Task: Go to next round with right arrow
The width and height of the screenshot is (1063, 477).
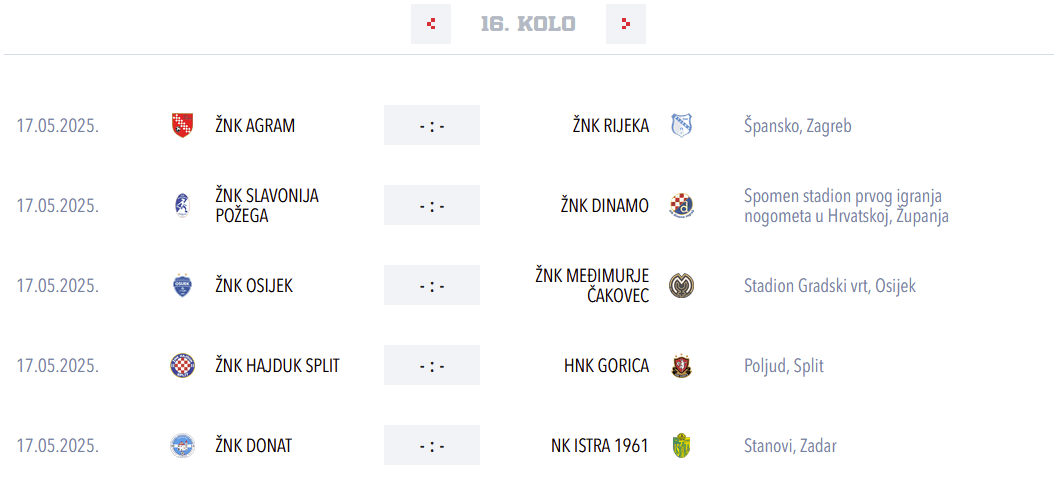Action: point(626,24)
